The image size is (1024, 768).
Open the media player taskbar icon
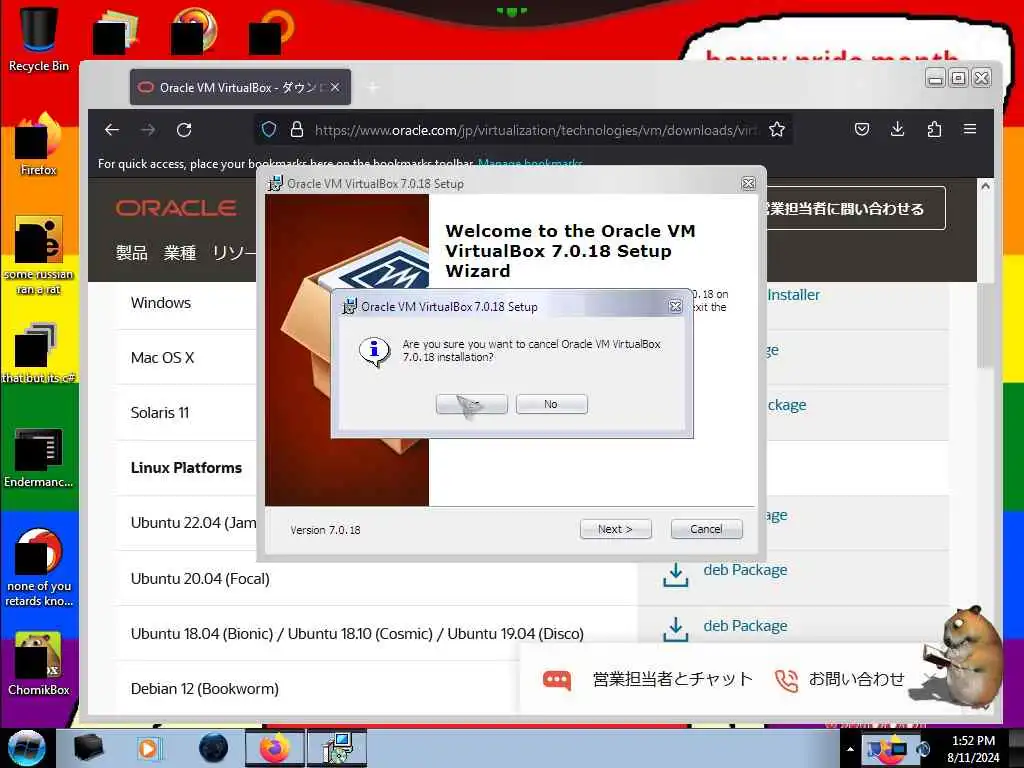148,748
